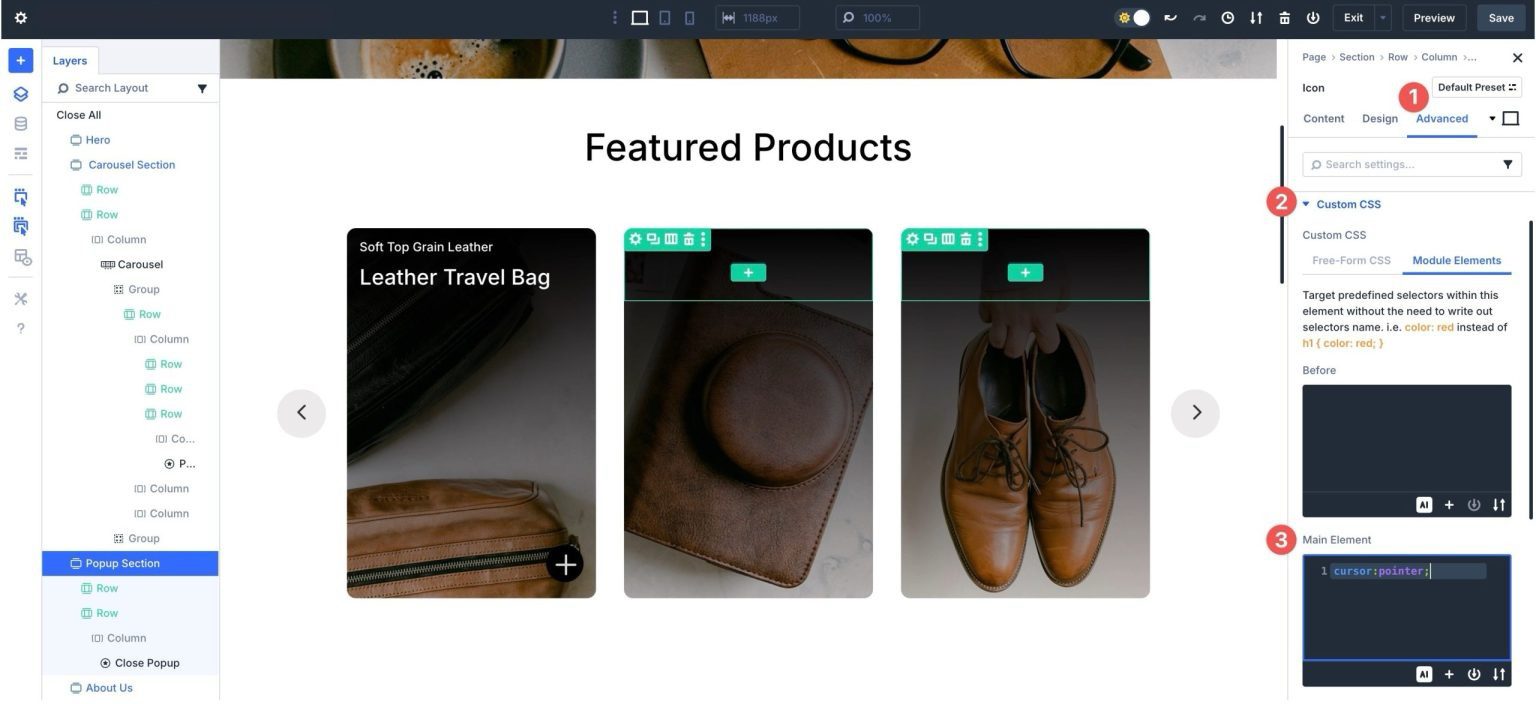1536x704 pixels.
Task: Open the Design tab in module settings
Action: click(x=1380, y=118)
